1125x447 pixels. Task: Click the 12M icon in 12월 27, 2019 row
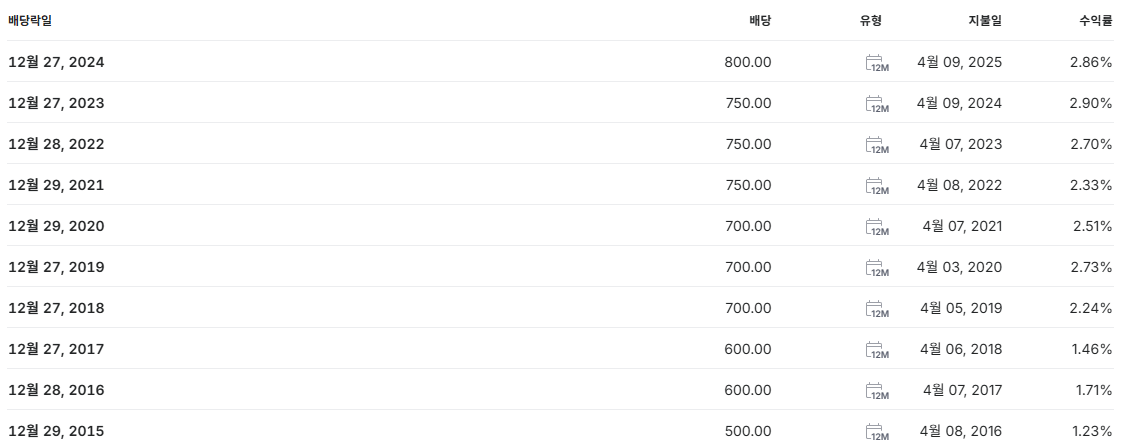point(877,268)
